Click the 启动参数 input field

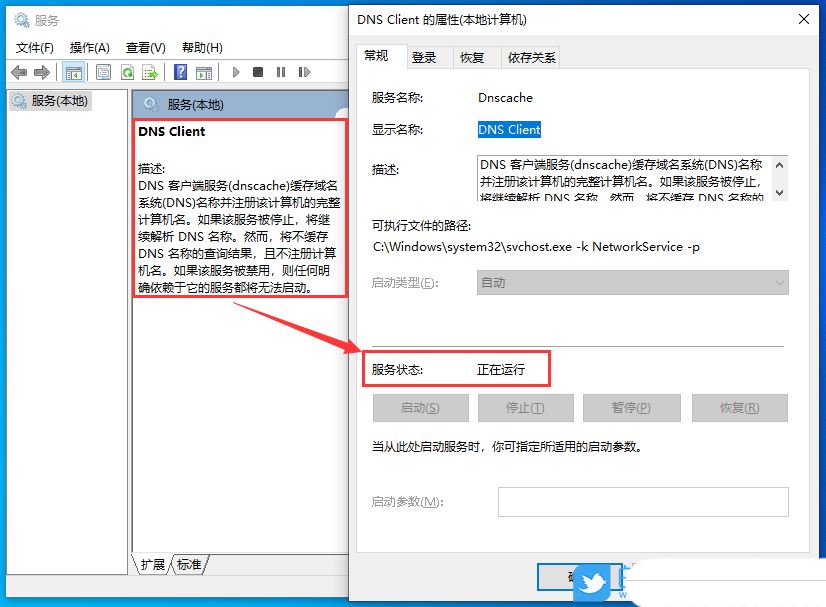(x=643, y=501)
